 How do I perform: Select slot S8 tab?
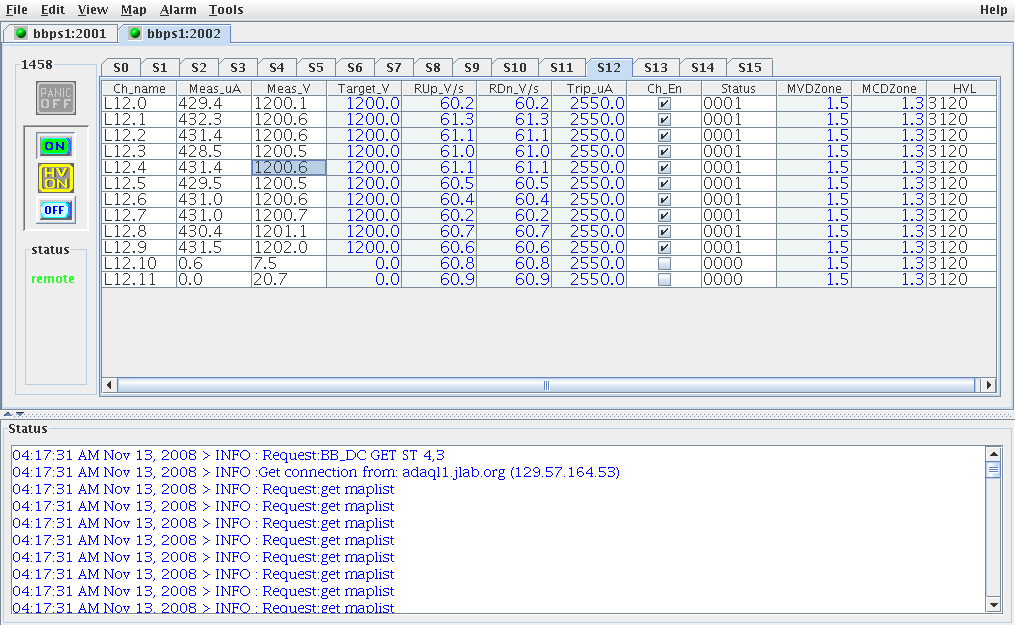pyautogui.click(x=433, y=67)
